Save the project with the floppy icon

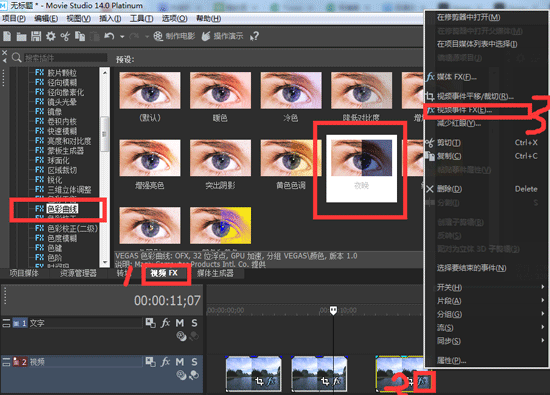point(36,36)
